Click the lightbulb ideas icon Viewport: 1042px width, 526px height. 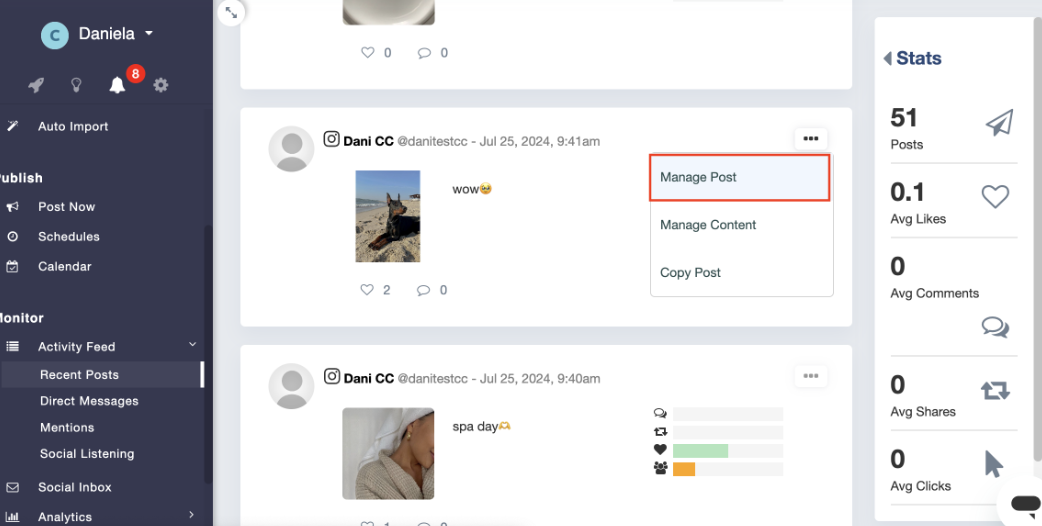pyautogui.click(x=76, y=85)
